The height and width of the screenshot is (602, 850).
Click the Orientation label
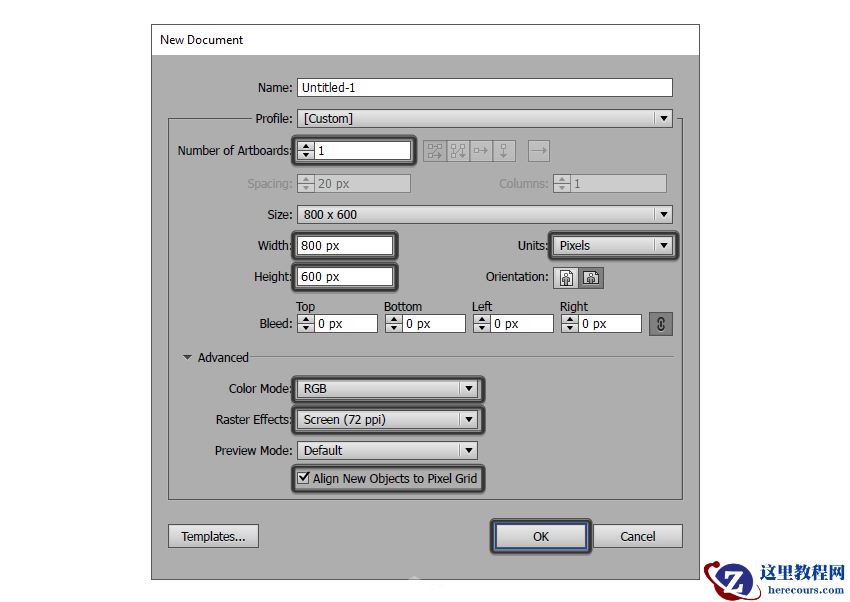pos(517,277)
